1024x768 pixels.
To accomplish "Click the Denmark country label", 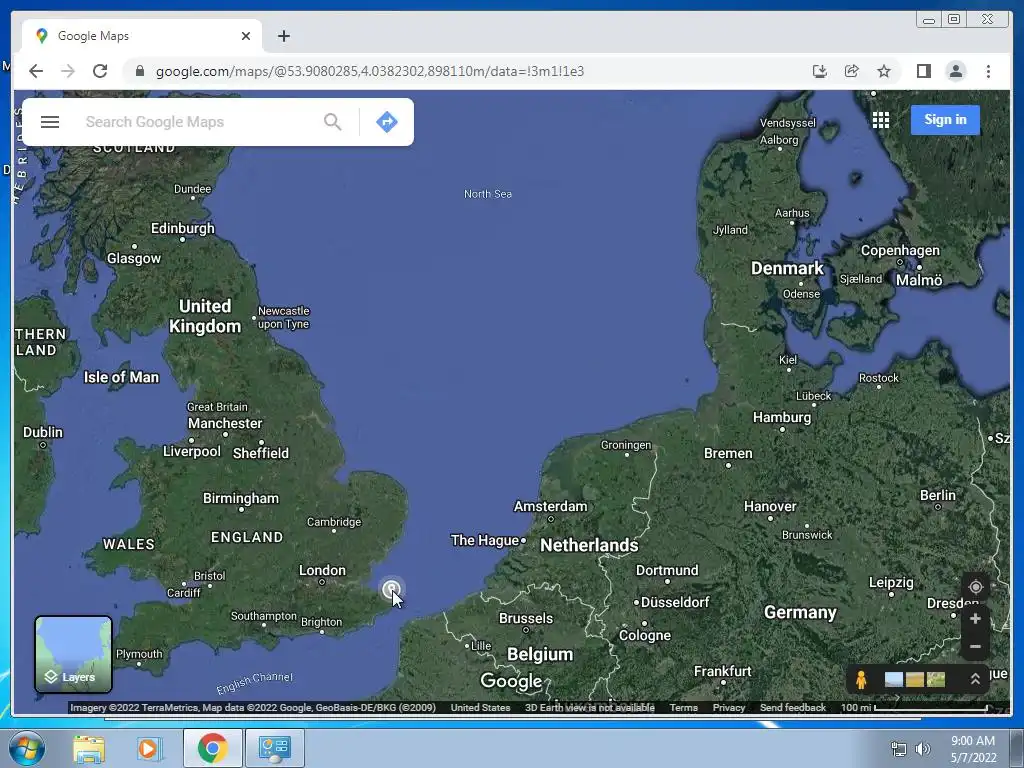I will pyautogui.click(x=787, y=268).
